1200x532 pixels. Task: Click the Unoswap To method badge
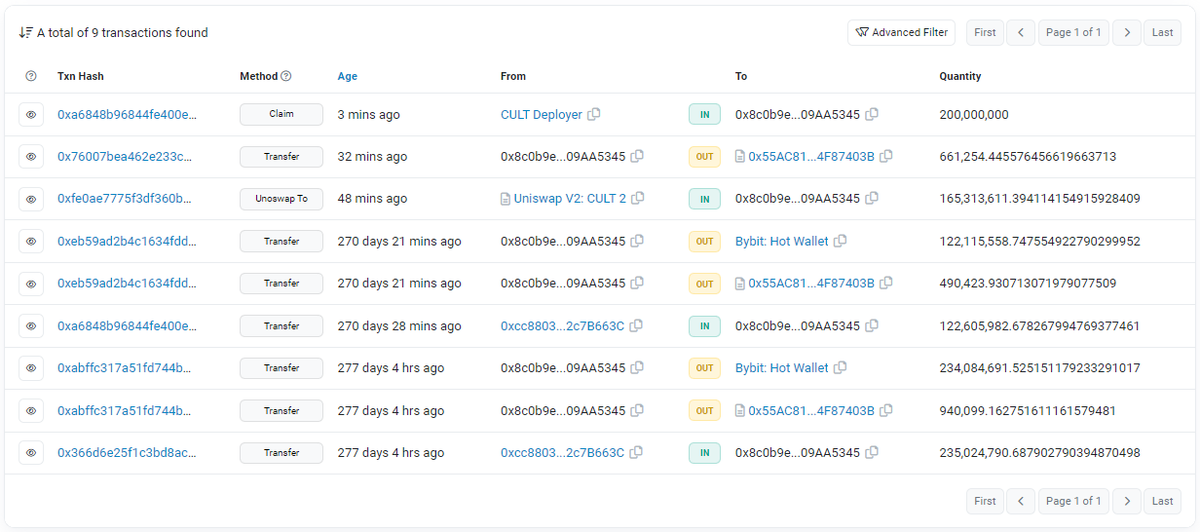pyautogui.click(x=281, y=199)
